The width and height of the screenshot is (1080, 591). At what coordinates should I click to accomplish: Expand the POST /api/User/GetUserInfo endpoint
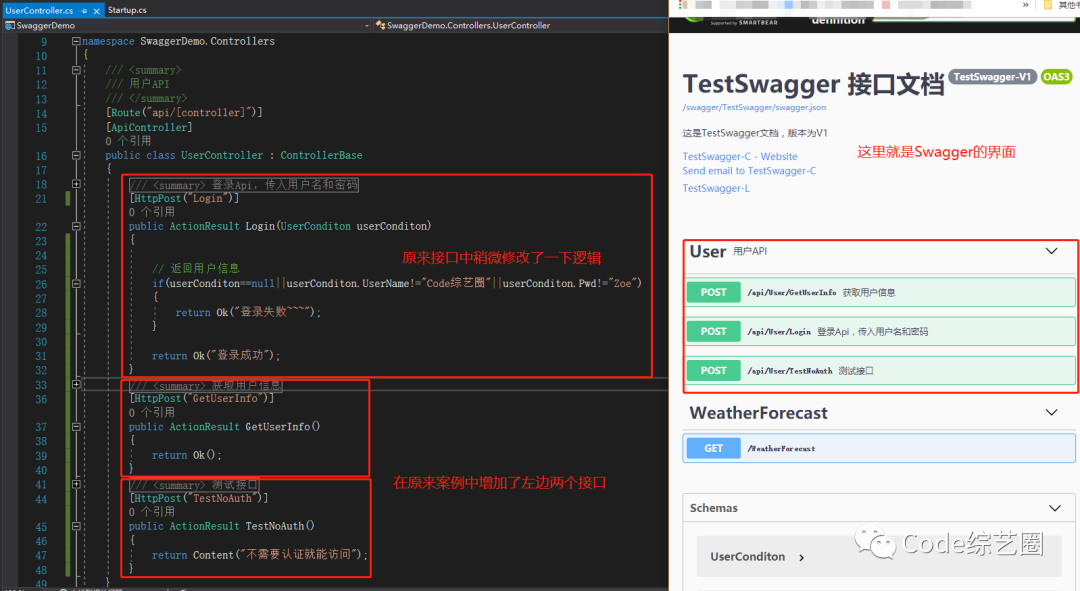point(880,292)
